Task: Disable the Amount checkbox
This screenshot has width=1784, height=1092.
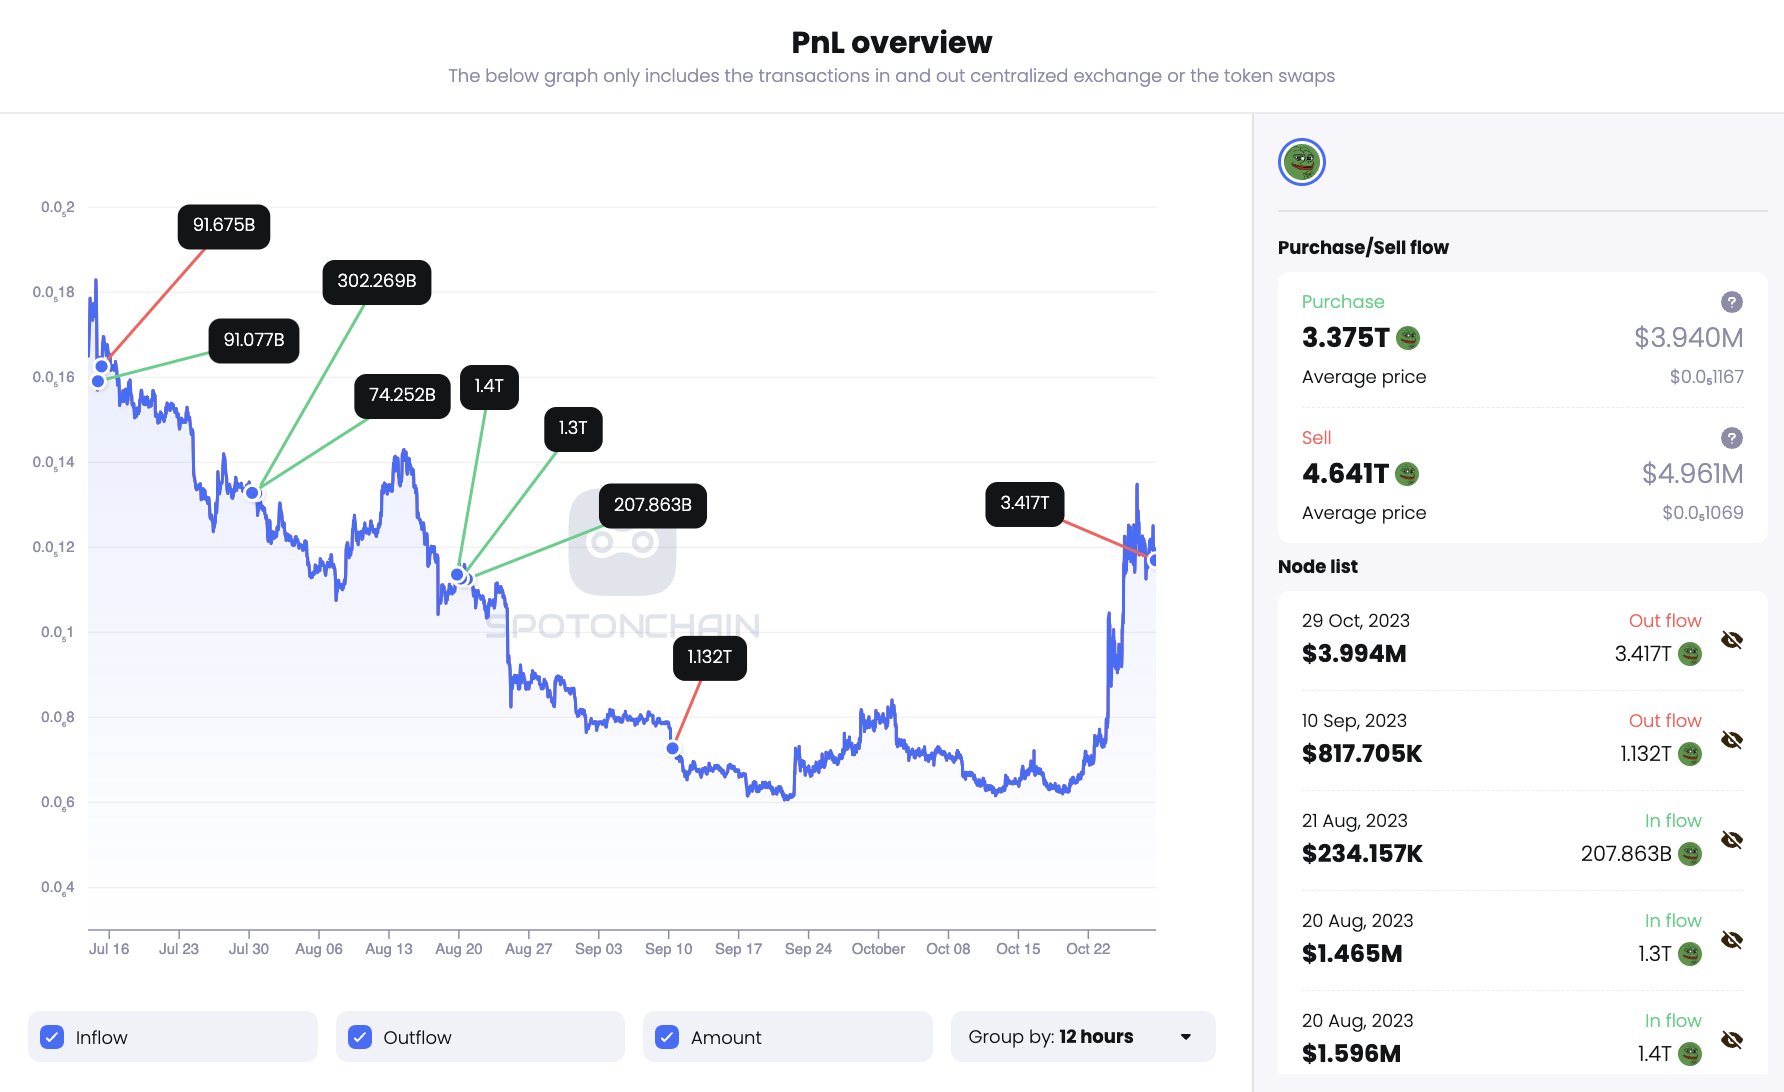Action: pos(667,1037)
